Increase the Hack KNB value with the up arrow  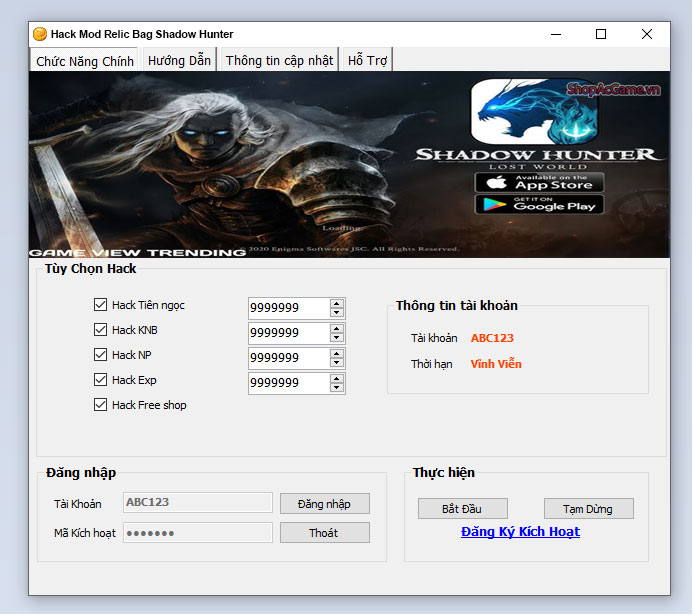click(x=337, y=328)
